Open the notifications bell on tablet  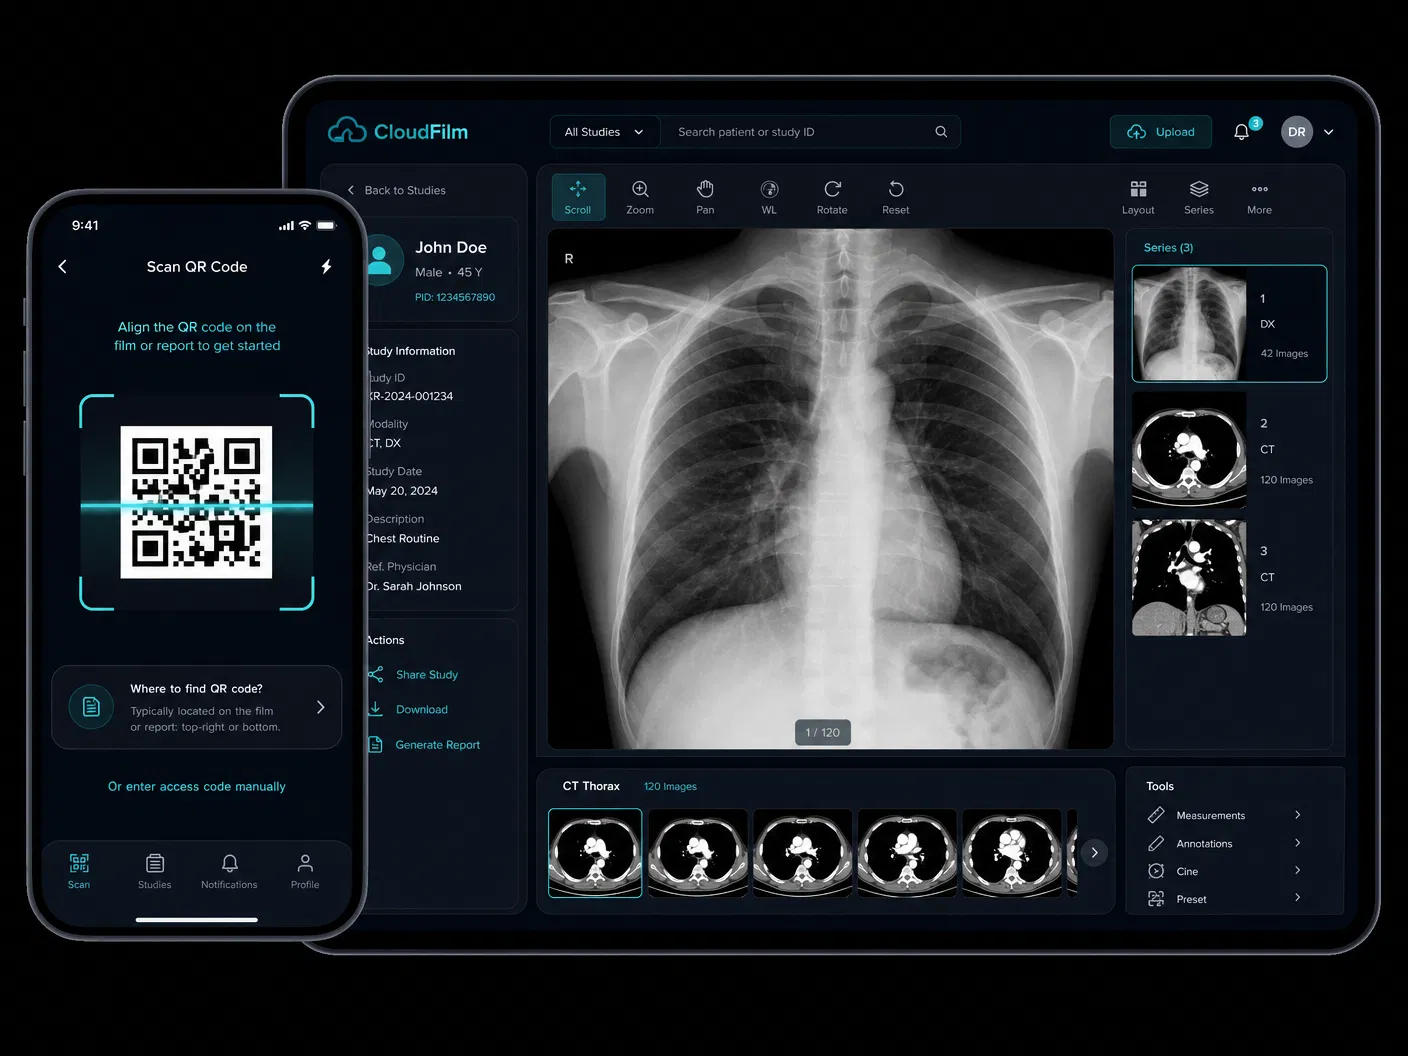click(x=1242, y=132)
